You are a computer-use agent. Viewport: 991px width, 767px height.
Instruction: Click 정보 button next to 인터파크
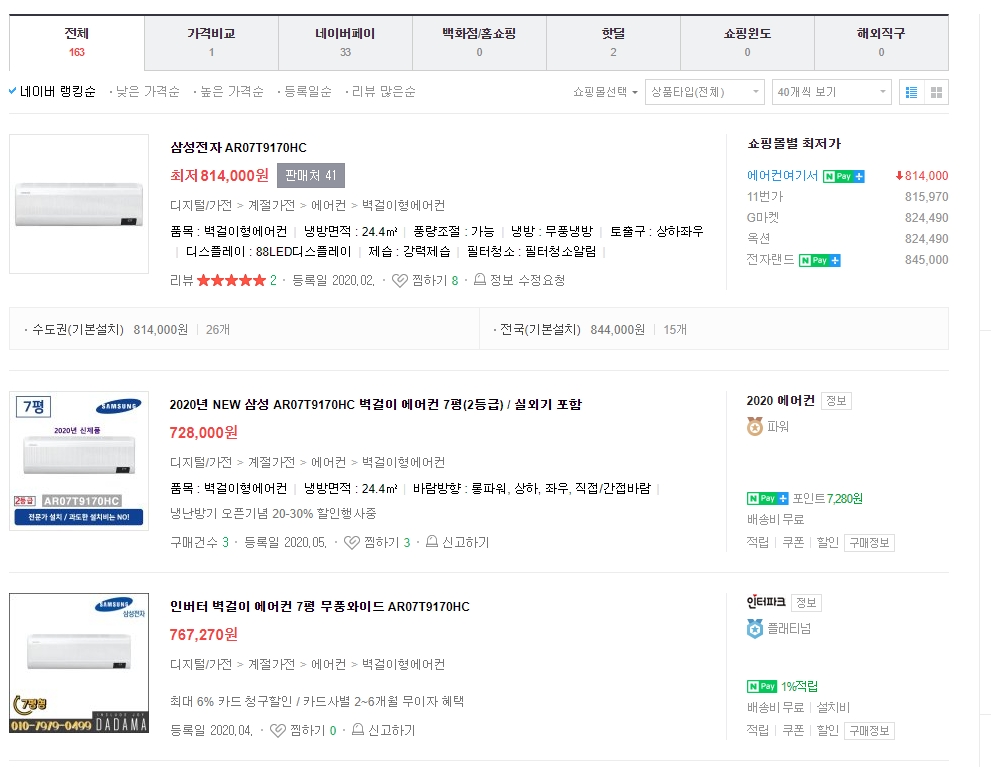click(806, 603)
